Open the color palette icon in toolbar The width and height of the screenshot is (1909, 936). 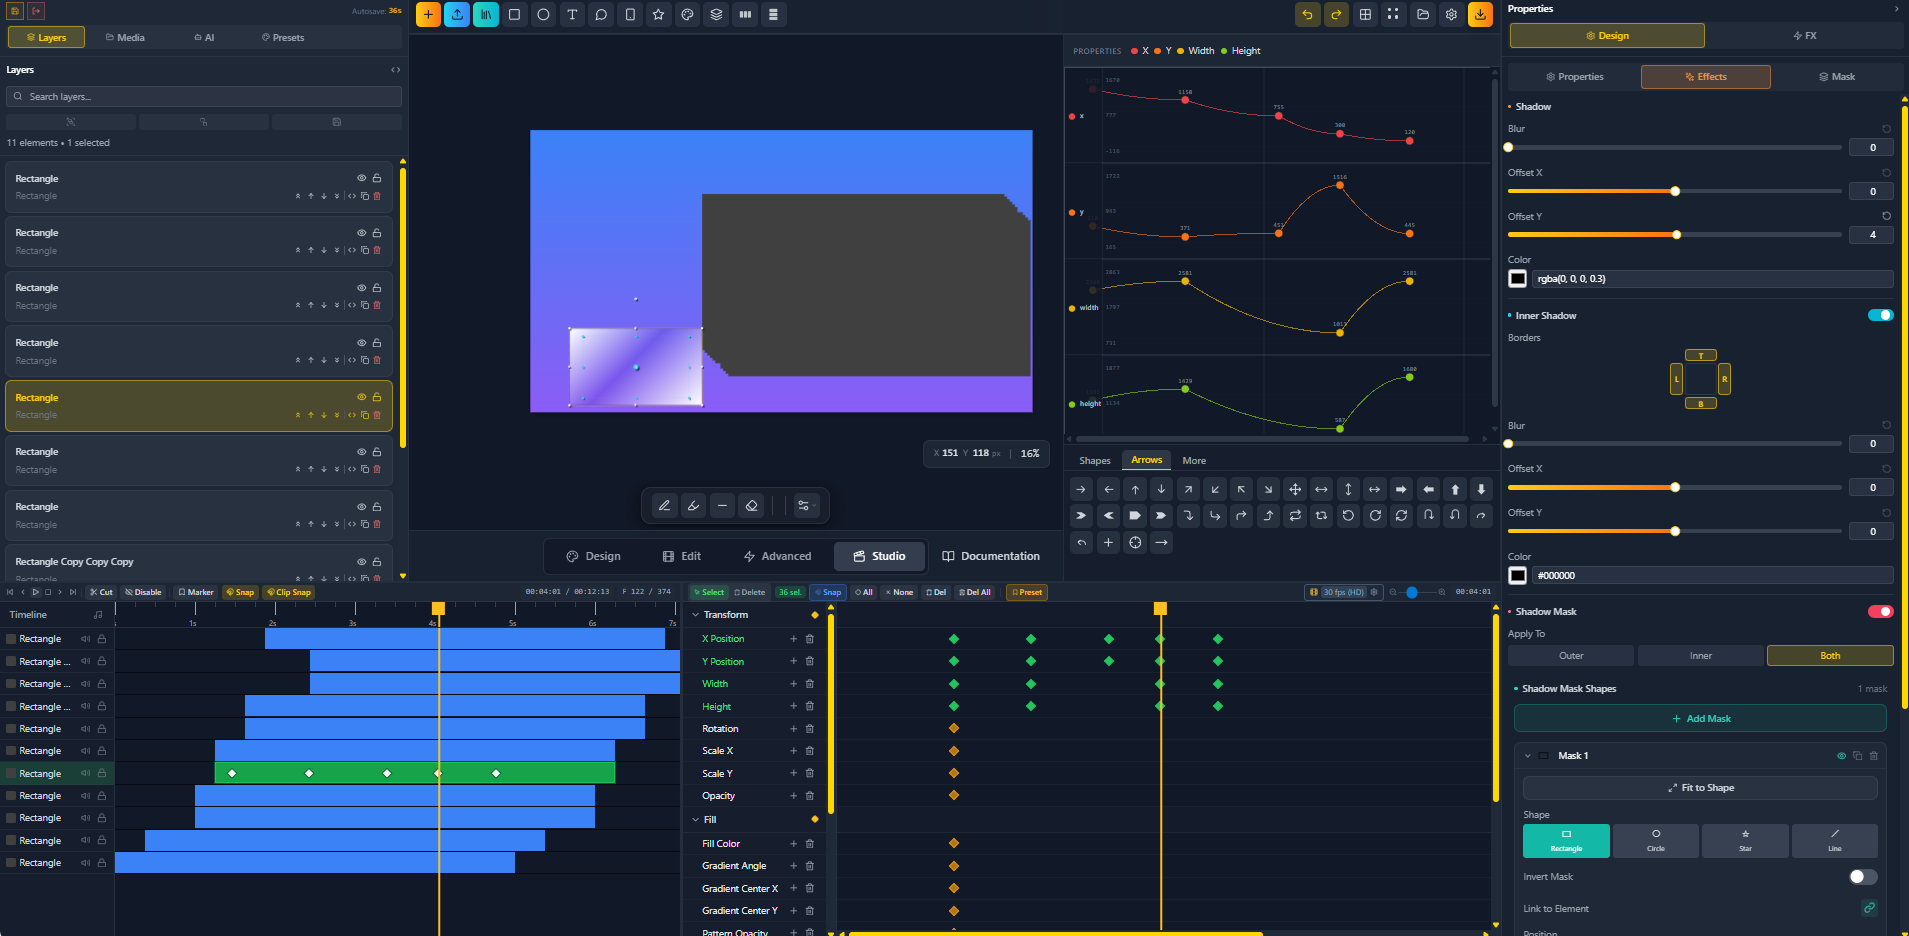(687, 15)
